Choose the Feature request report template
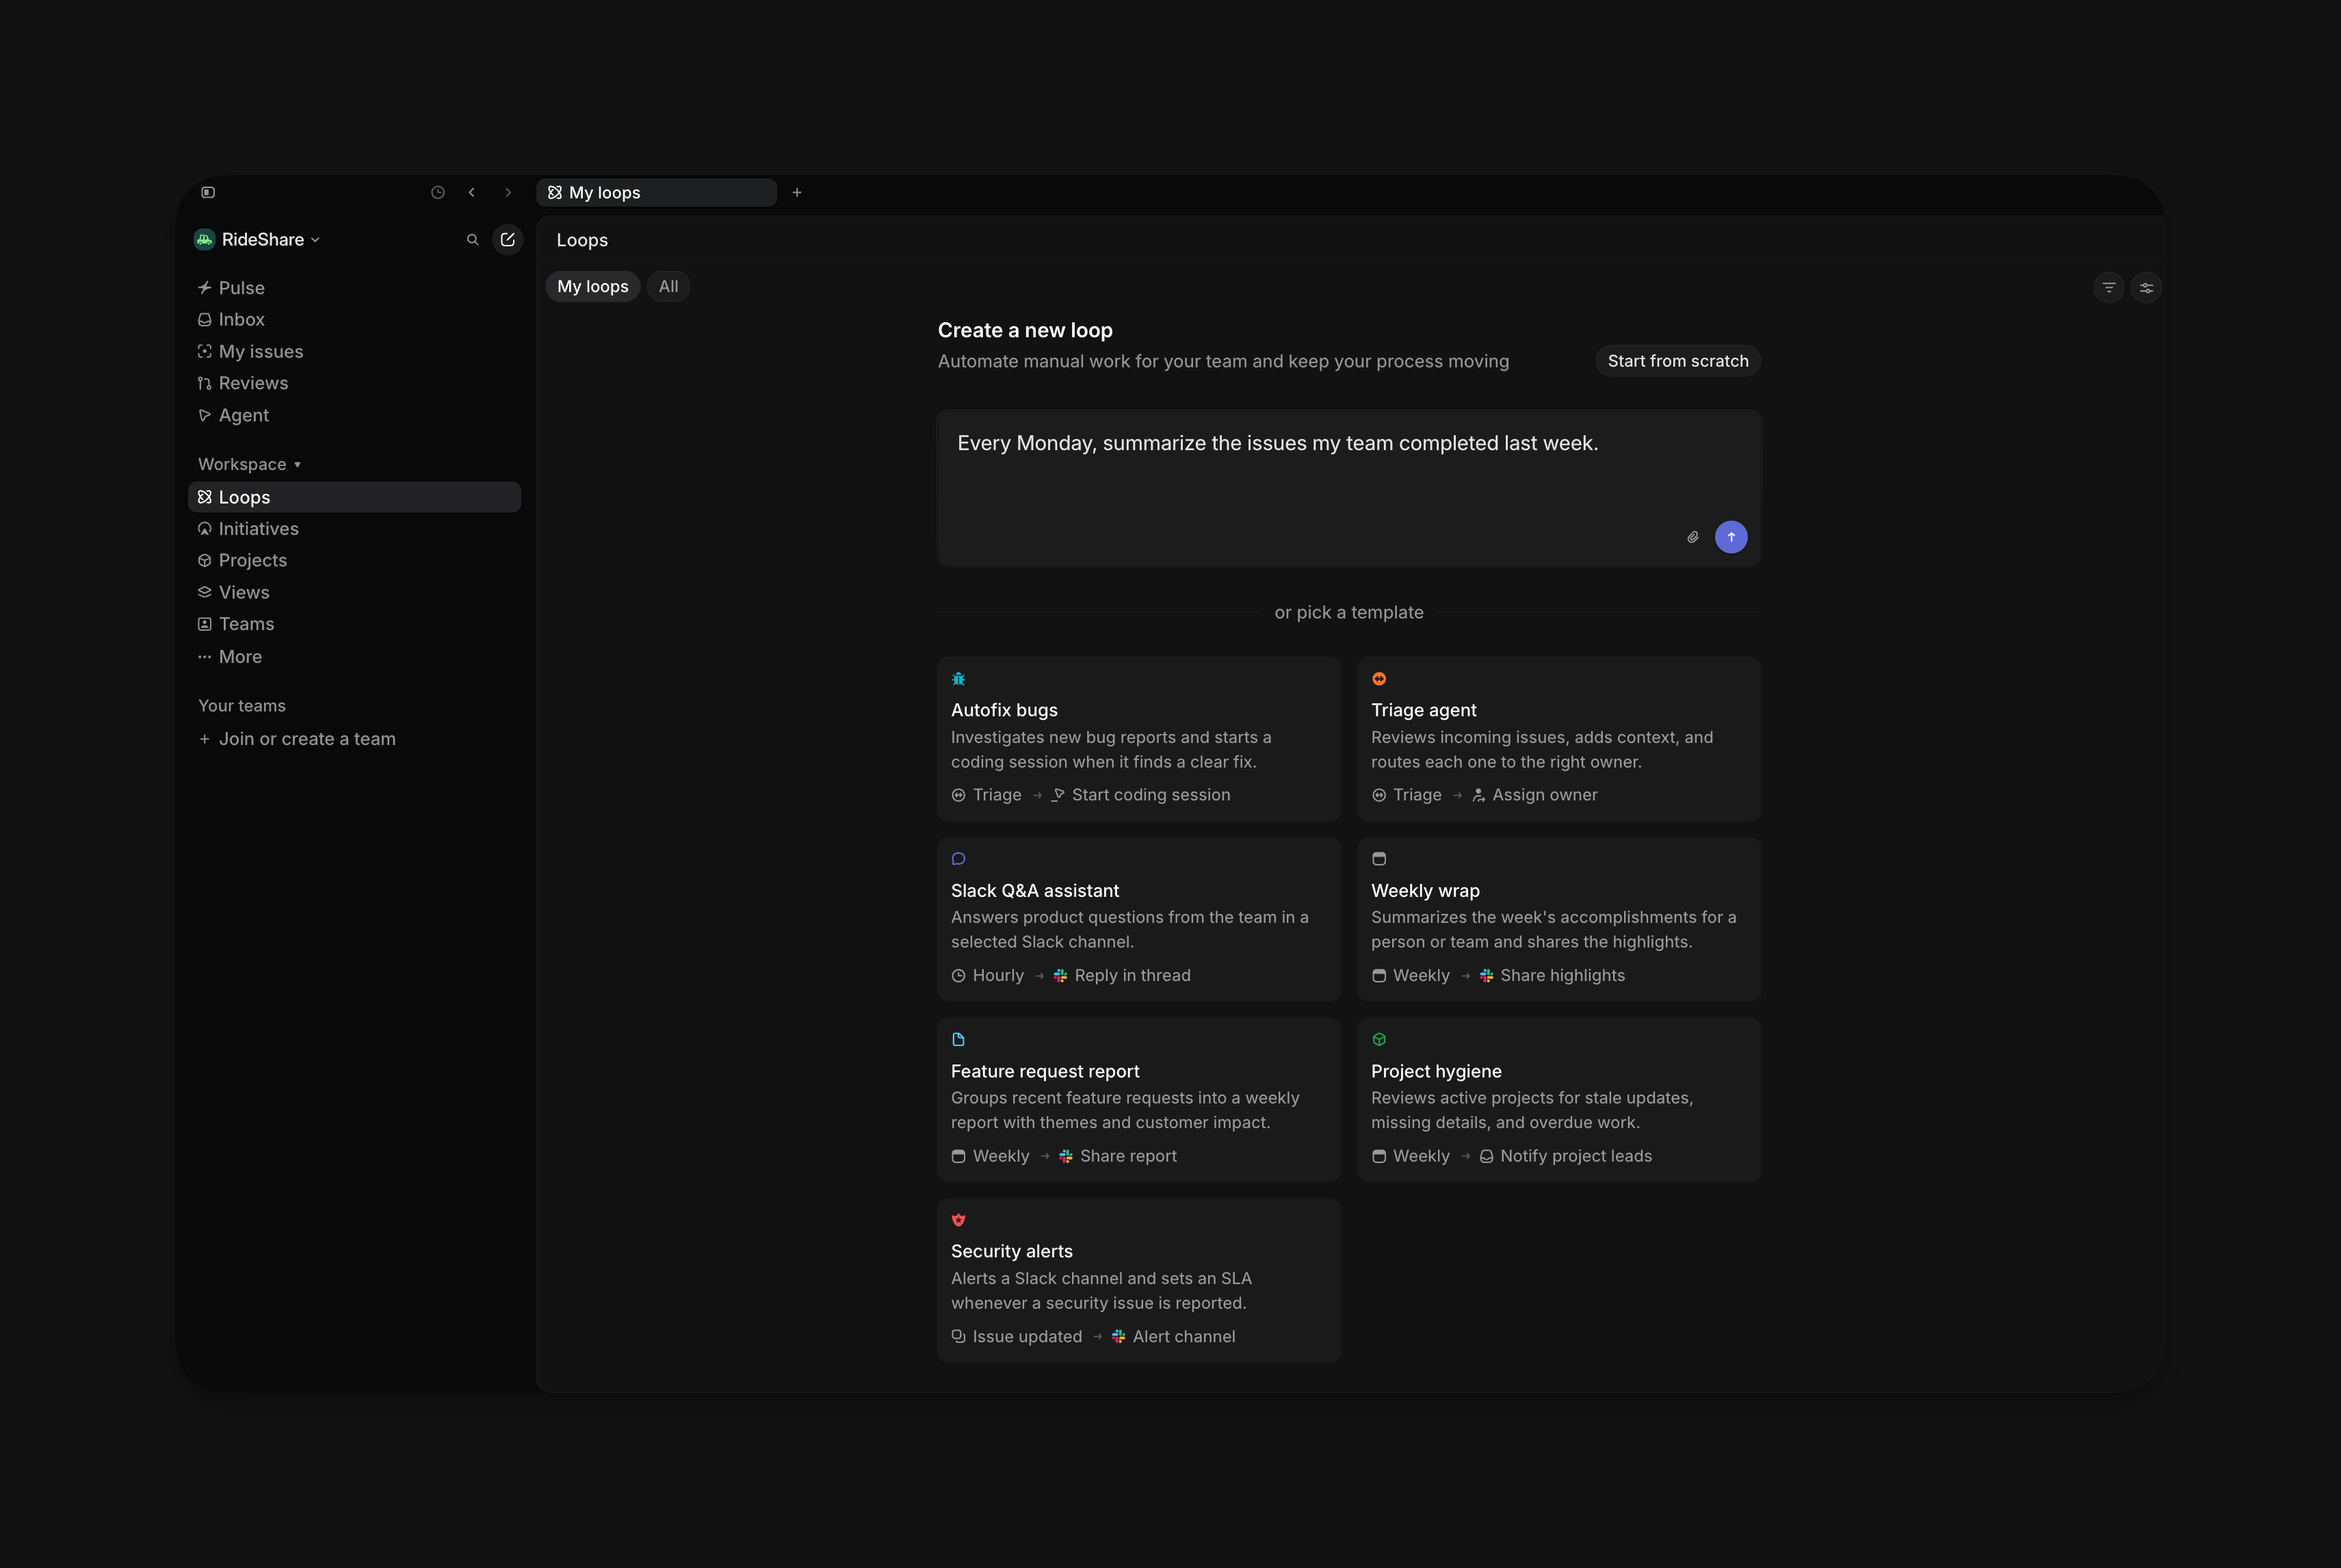Image resolution: width=2341 pixels, height=1568 pixels. click(1139, 1100)
